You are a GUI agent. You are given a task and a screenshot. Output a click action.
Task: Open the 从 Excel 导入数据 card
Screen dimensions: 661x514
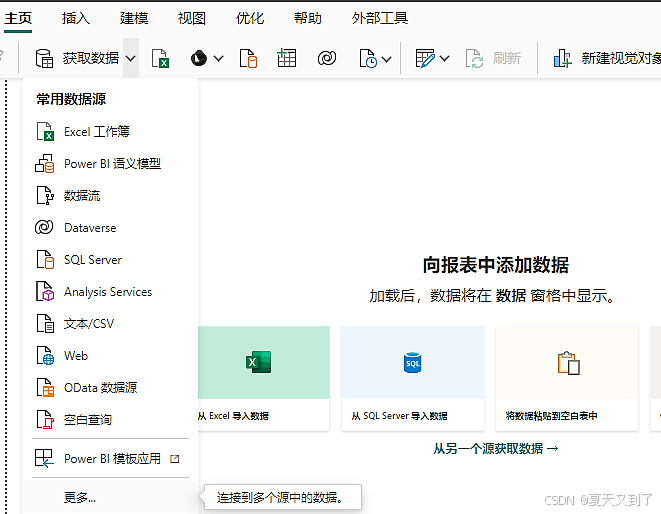[263, 378]
